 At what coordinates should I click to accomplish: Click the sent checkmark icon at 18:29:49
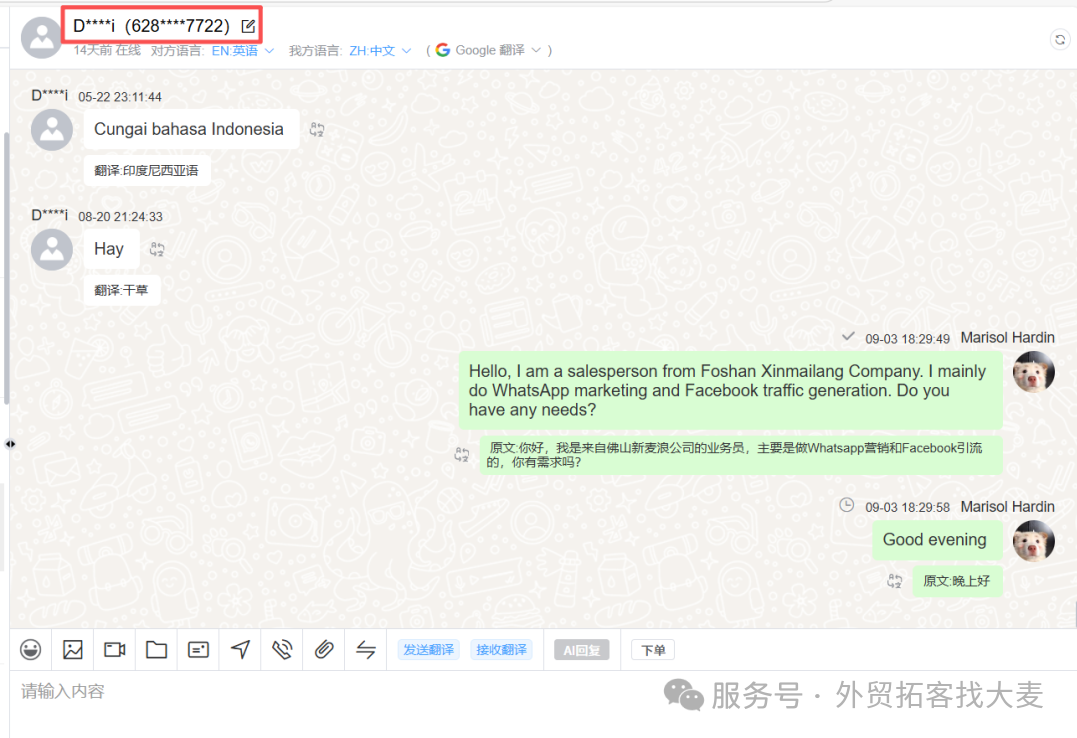pos(848,336)
